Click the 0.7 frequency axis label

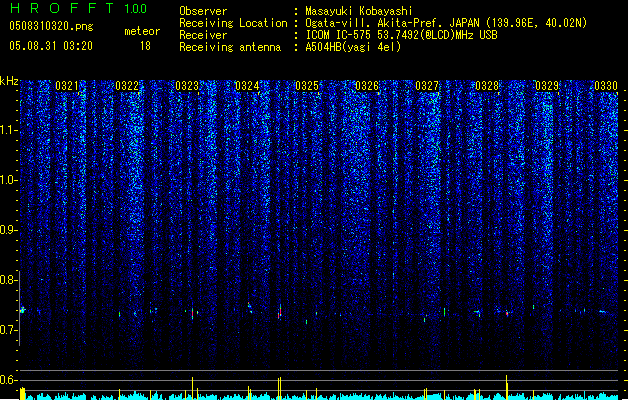click(x=8, y=330)
